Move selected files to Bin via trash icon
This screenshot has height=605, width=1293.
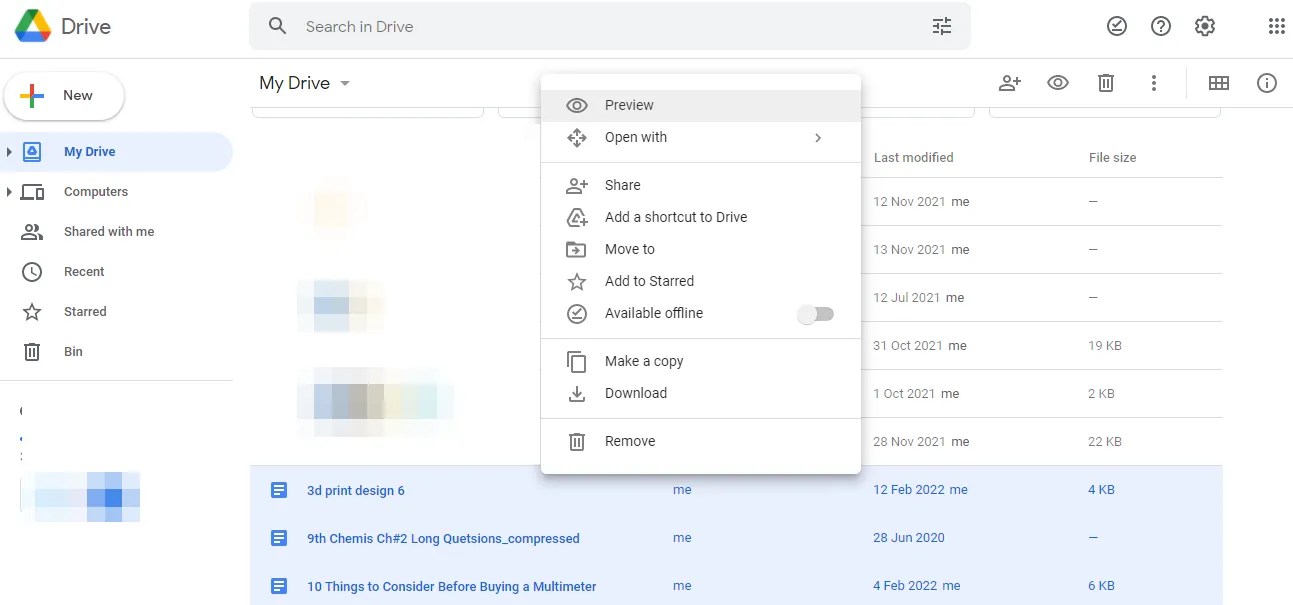[1105, 83]
